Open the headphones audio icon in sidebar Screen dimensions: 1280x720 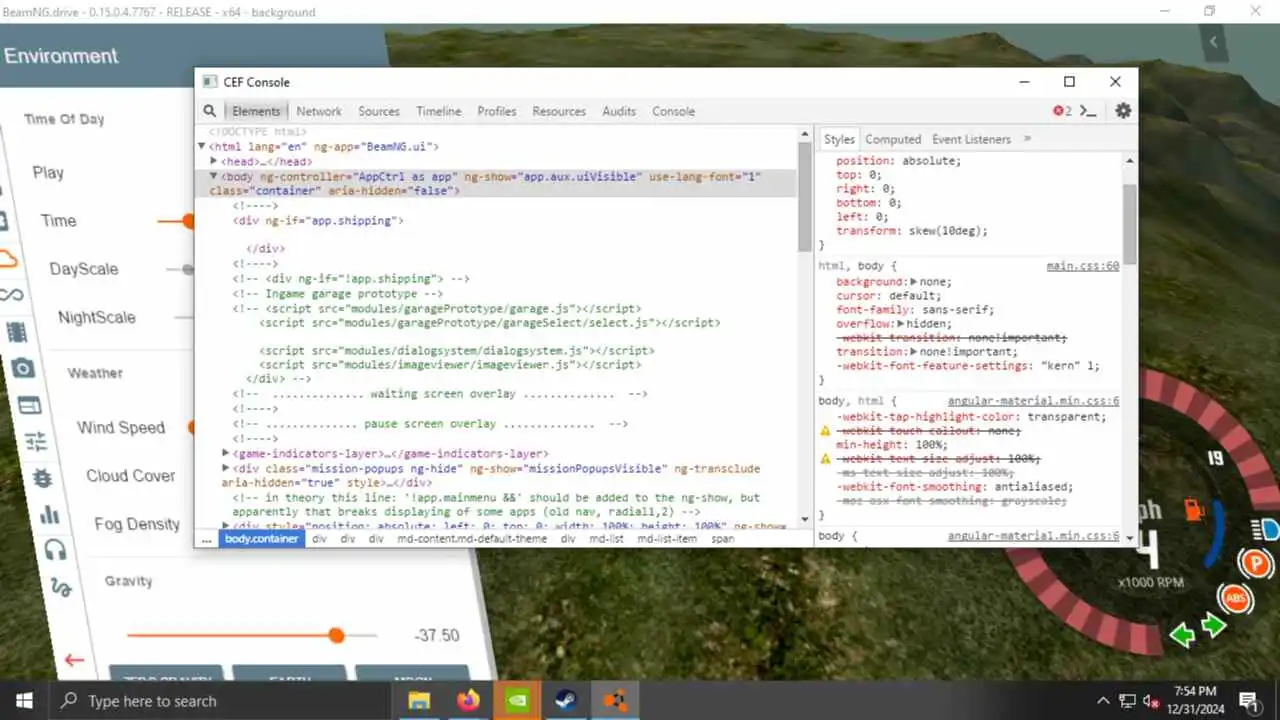click(55, 549)
